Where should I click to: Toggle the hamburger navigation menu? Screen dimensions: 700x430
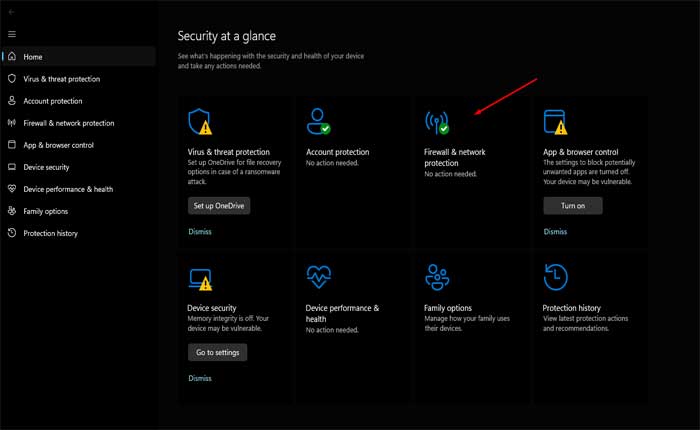click(x=12, y=34)
